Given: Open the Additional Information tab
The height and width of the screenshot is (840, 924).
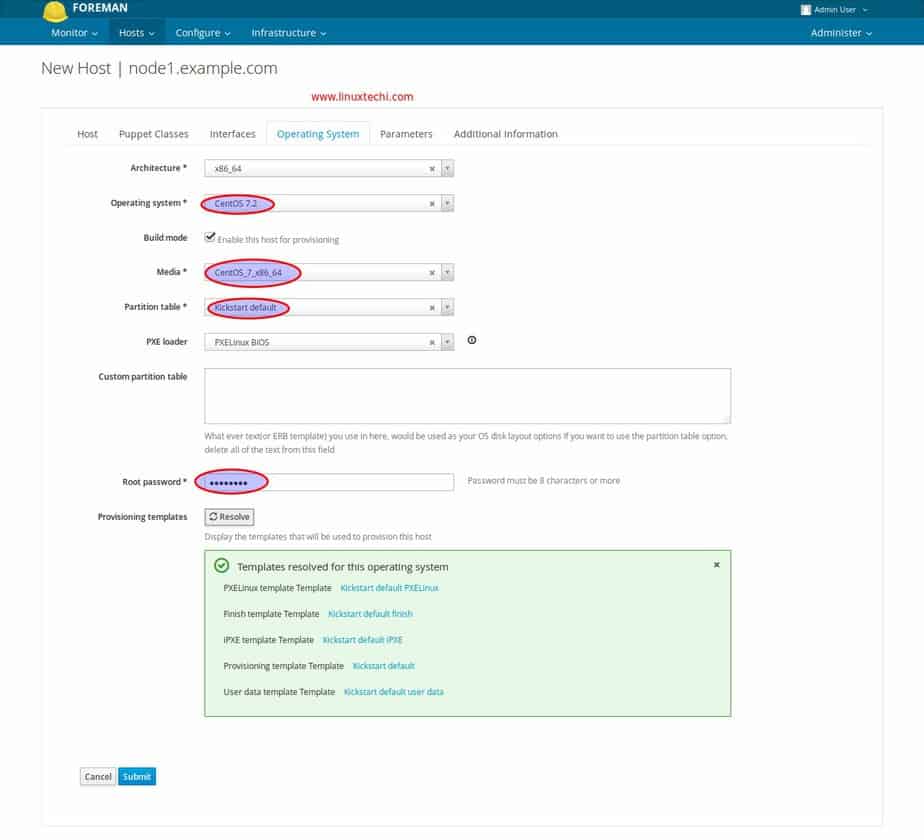Looking at the screenshot, I should coord(506,134).
